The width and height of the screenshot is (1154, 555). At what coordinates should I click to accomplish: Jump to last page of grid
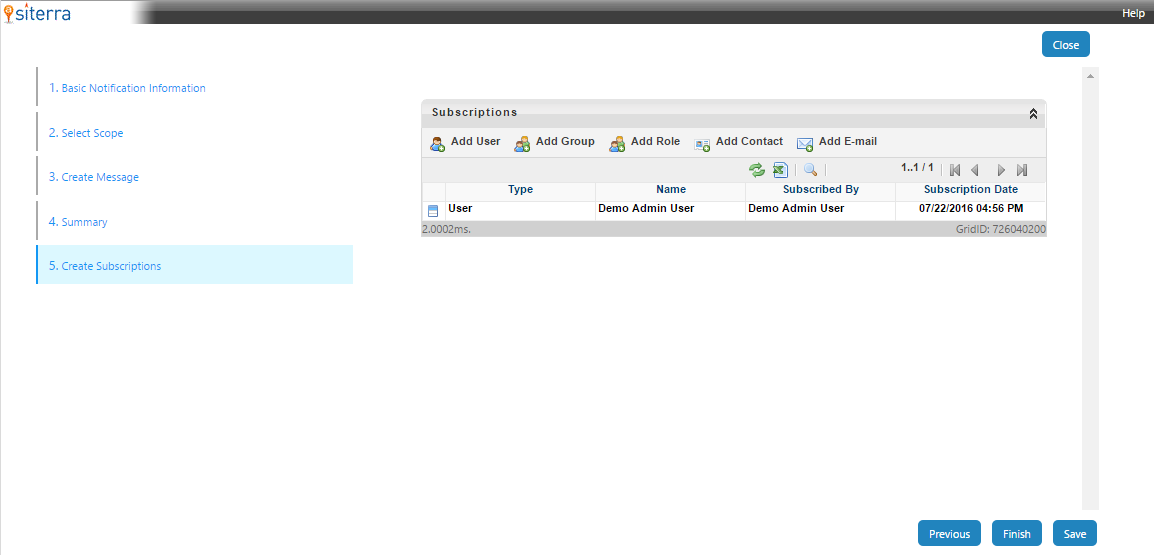click(x=1022, y=170)
